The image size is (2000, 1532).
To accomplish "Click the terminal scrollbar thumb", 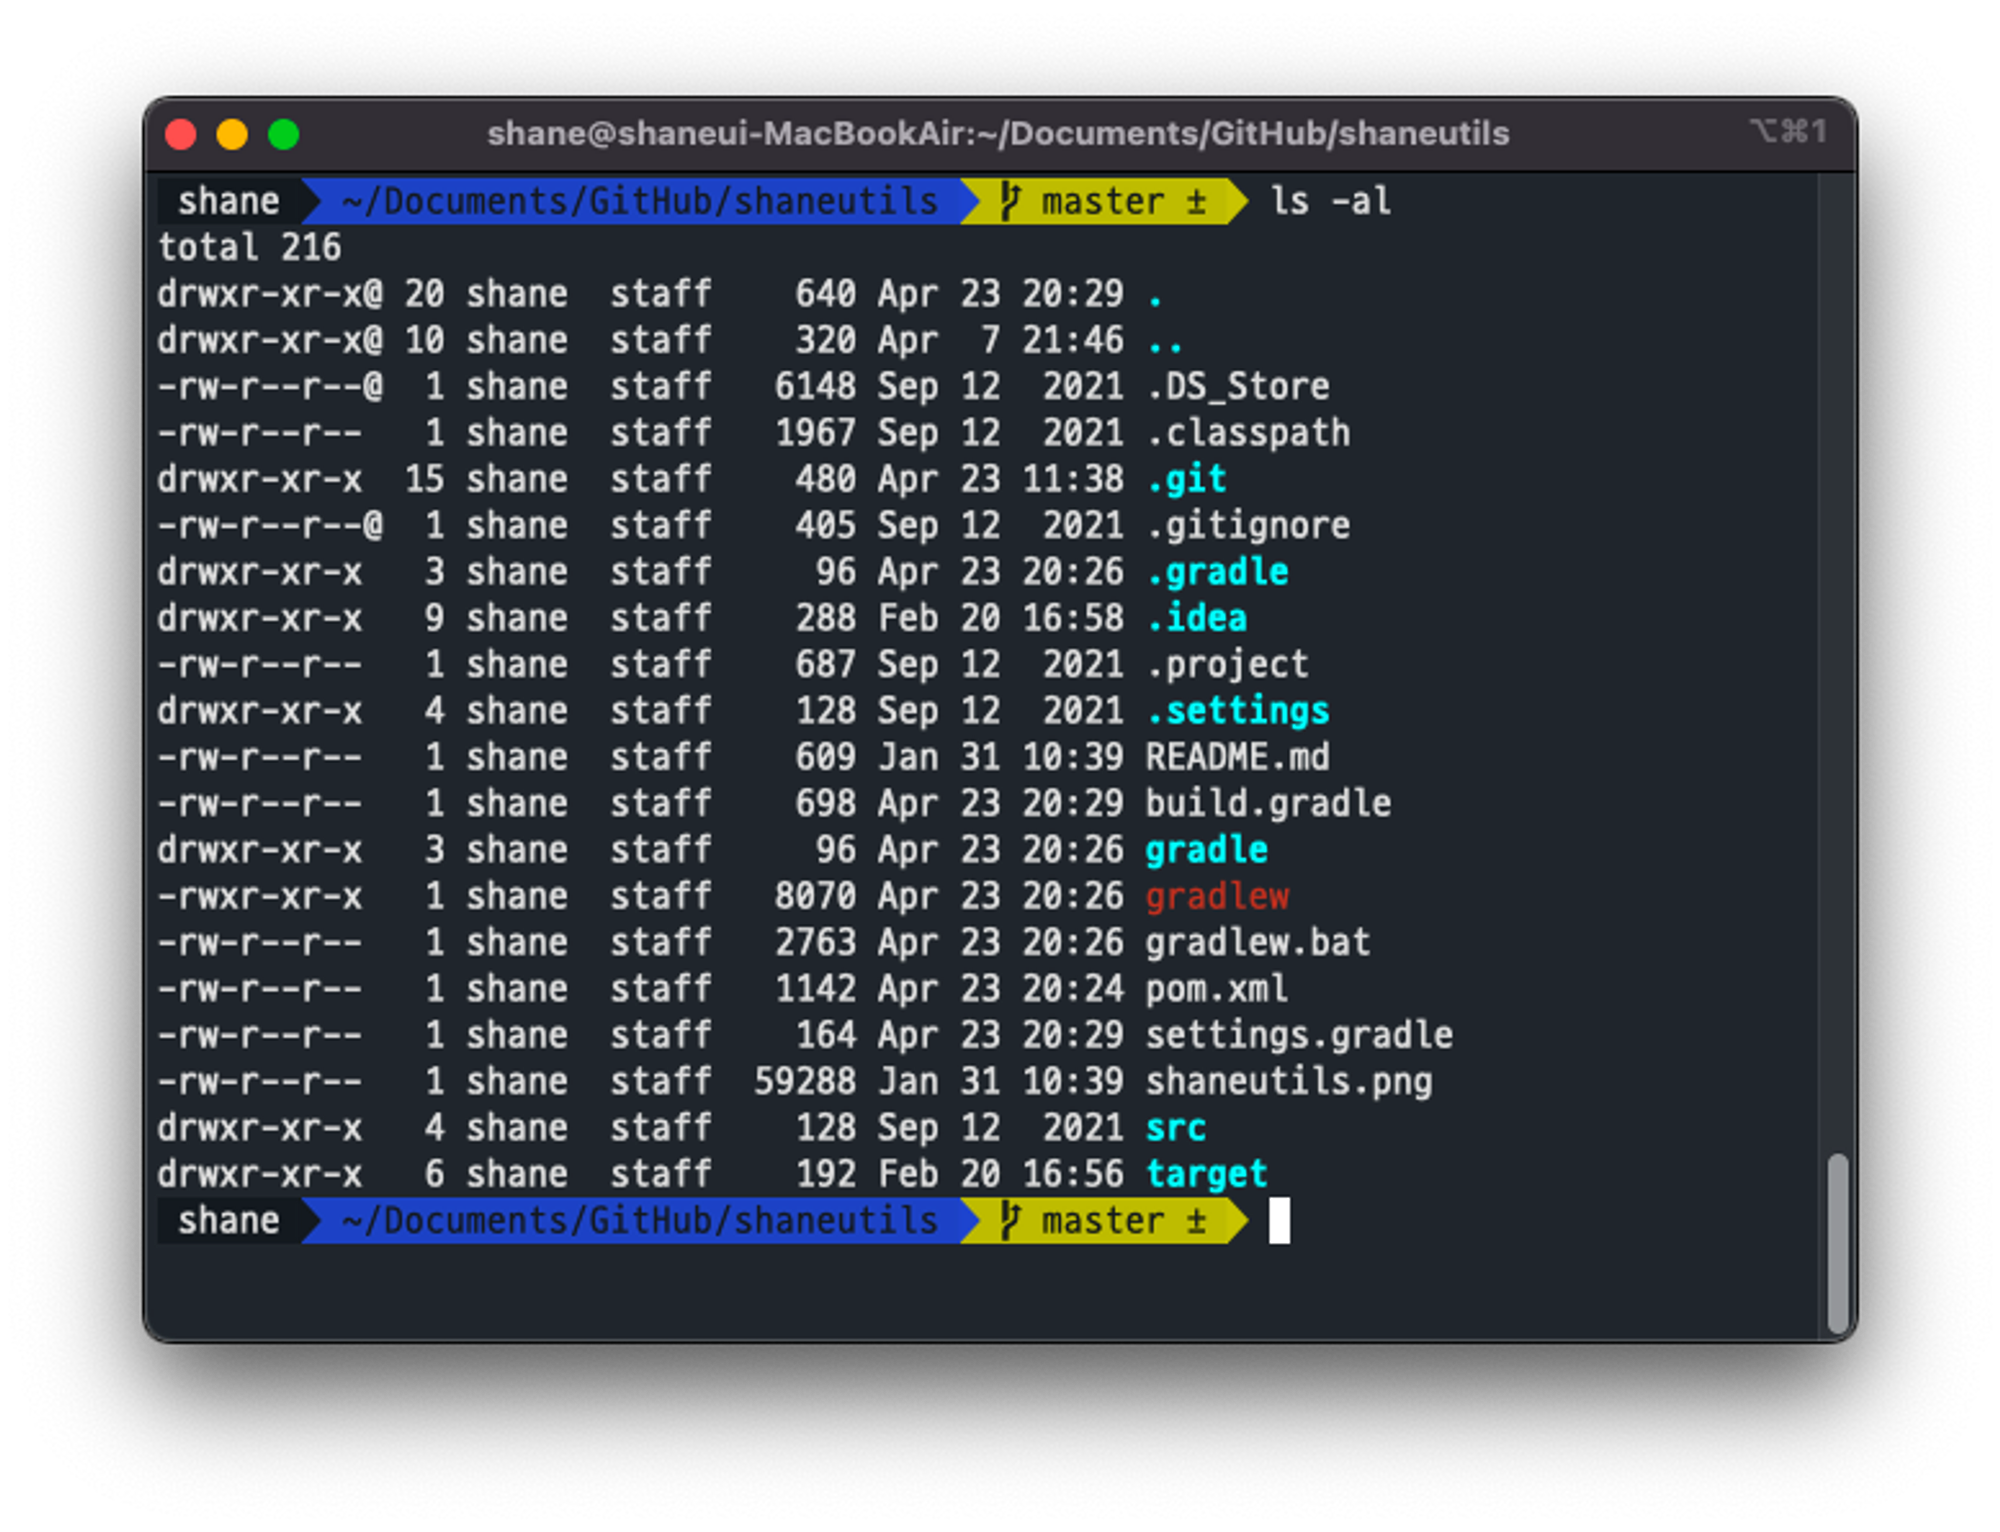I will 1838,1243.
